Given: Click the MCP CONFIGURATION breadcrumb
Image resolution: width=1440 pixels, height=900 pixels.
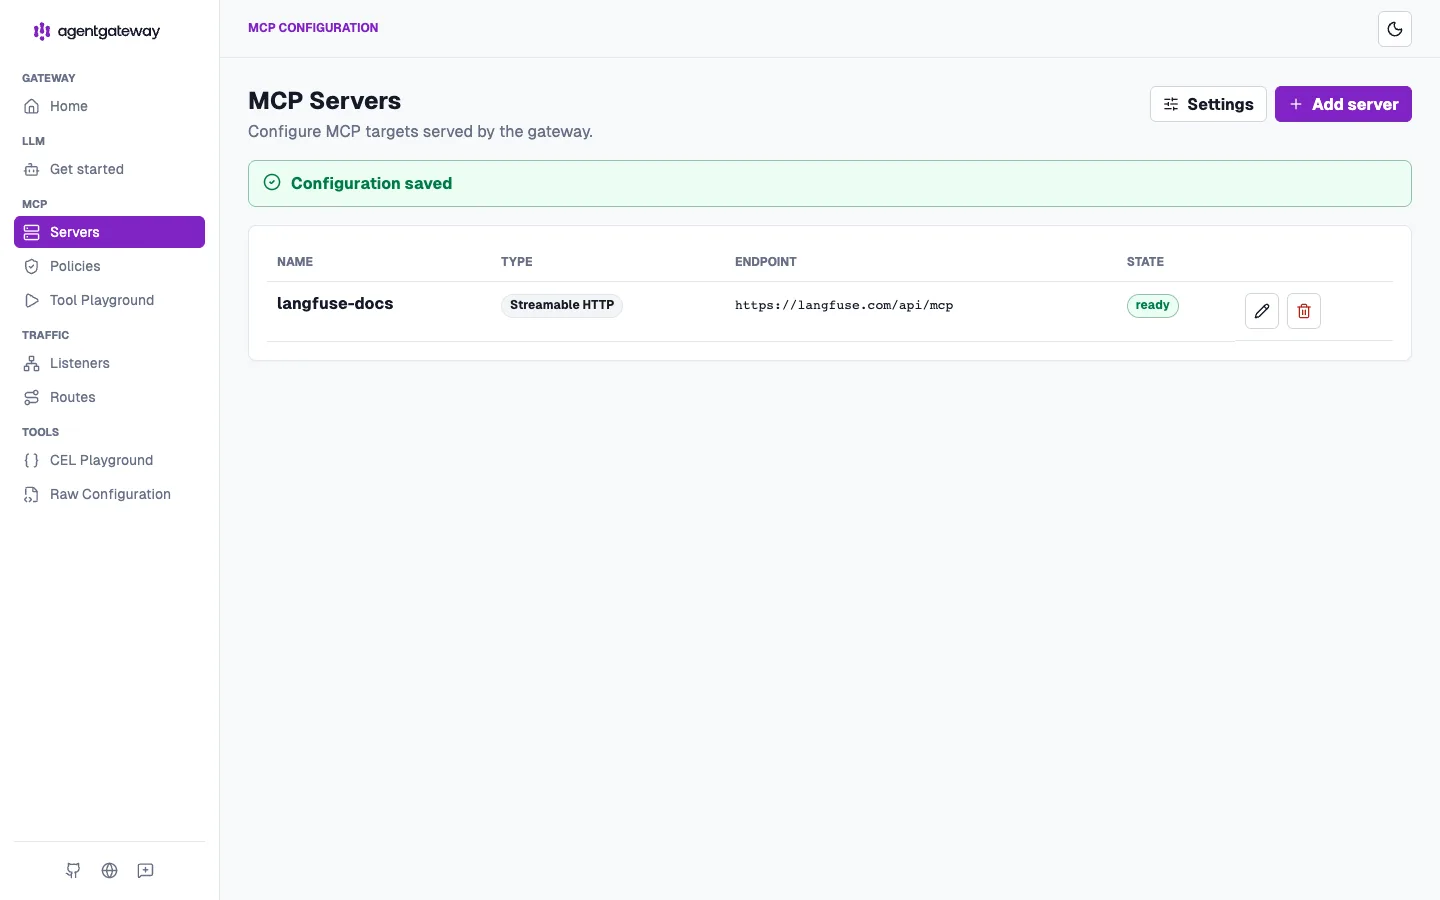Looking at the screenshot, I should (x=313, y=28).
